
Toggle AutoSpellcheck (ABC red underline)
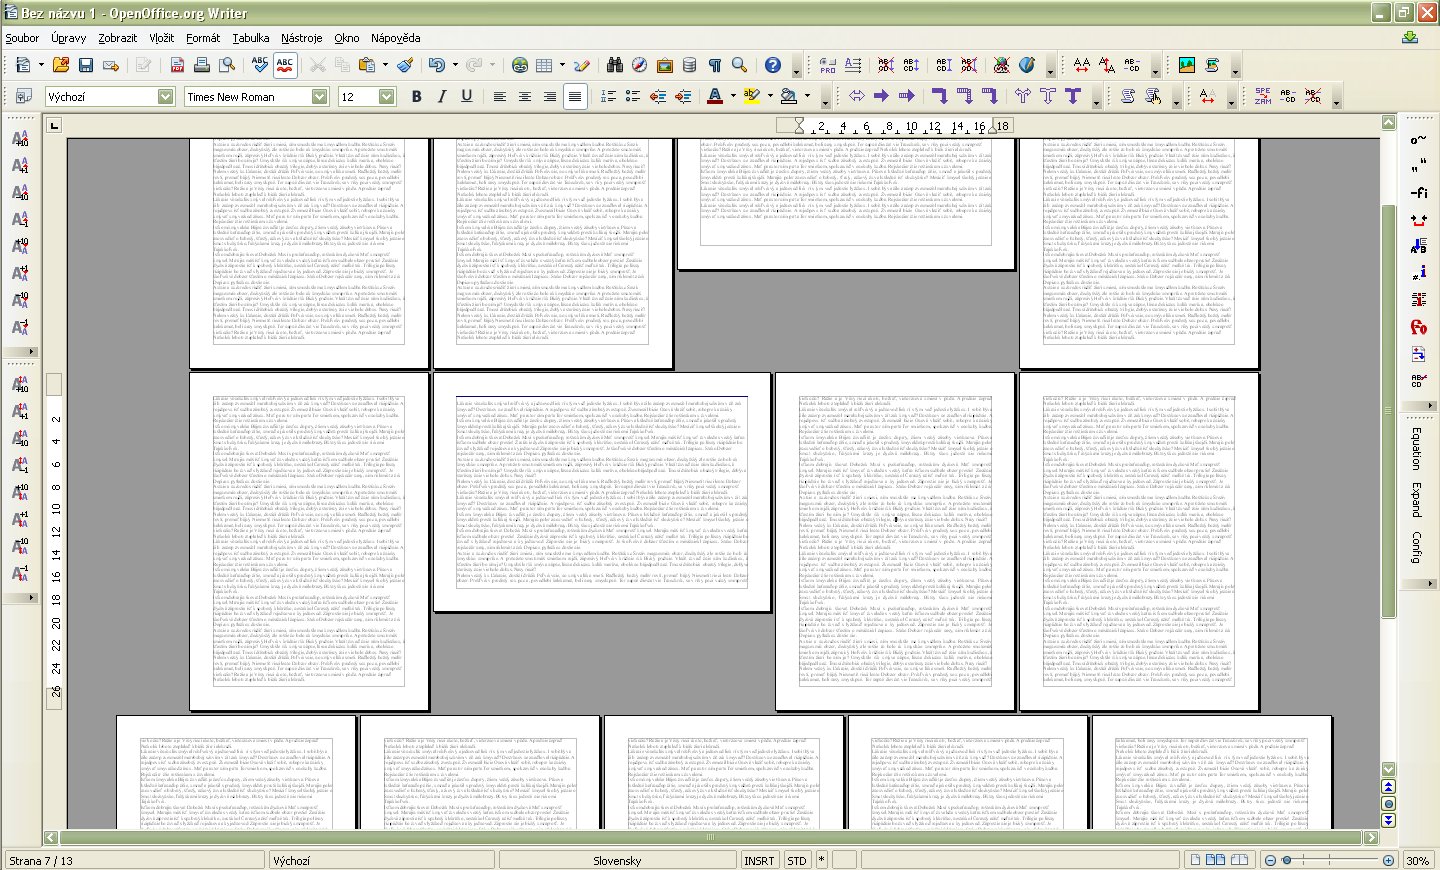[x=285, y=65]
